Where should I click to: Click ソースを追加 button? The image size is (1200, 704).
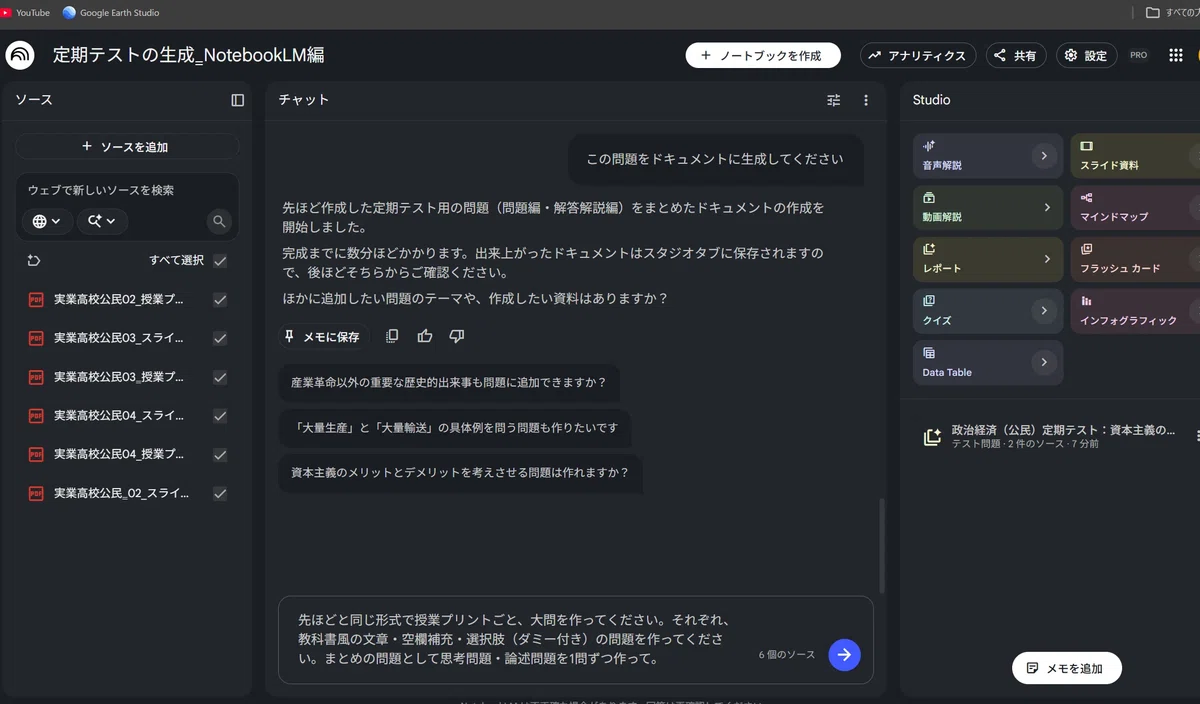point(127,147)
